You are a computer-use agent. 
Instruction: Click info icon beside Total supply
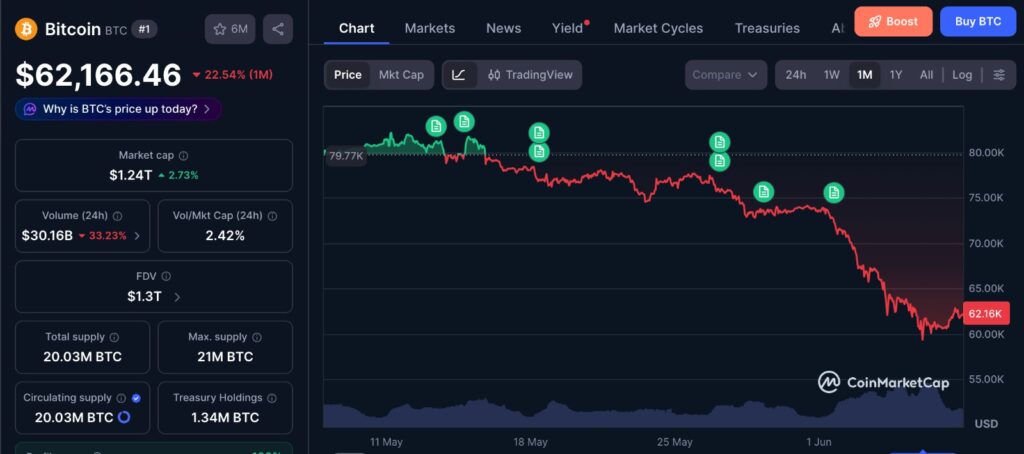click(x=114, y=337)
